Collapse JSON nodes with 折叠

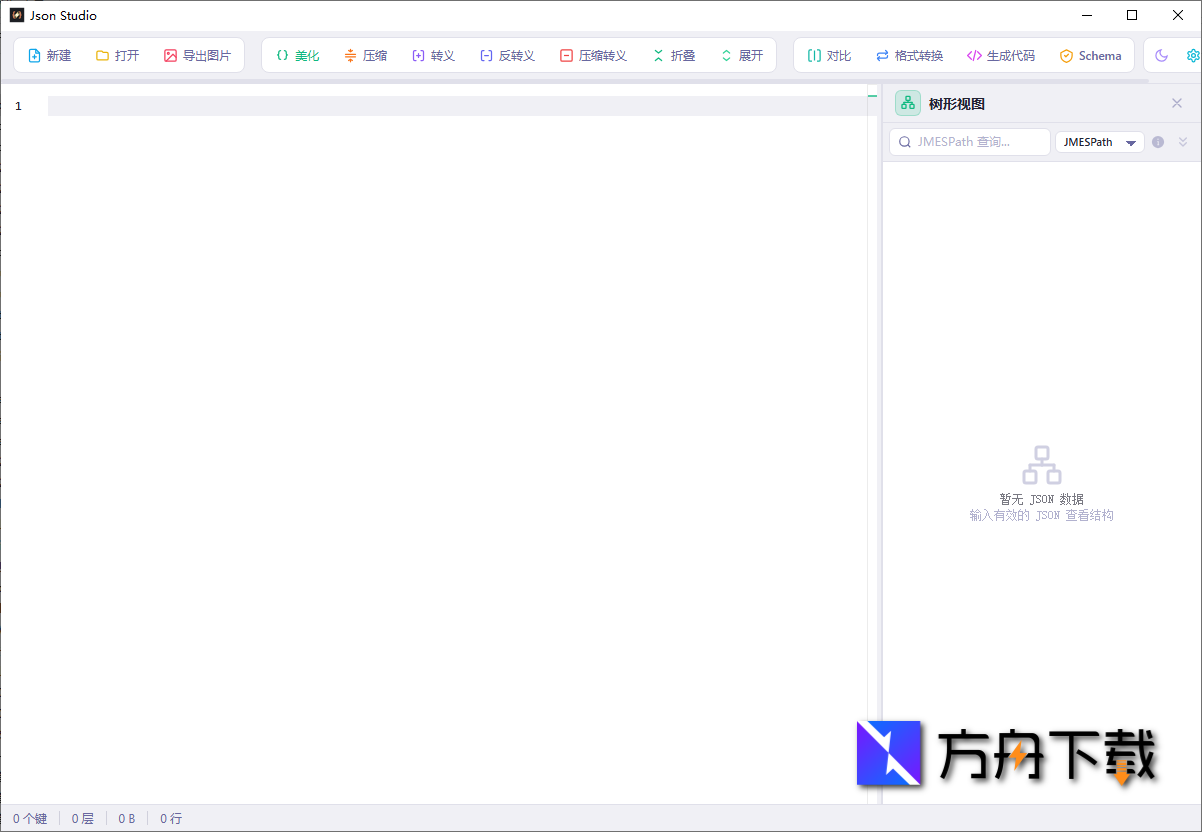click(673, 55)
